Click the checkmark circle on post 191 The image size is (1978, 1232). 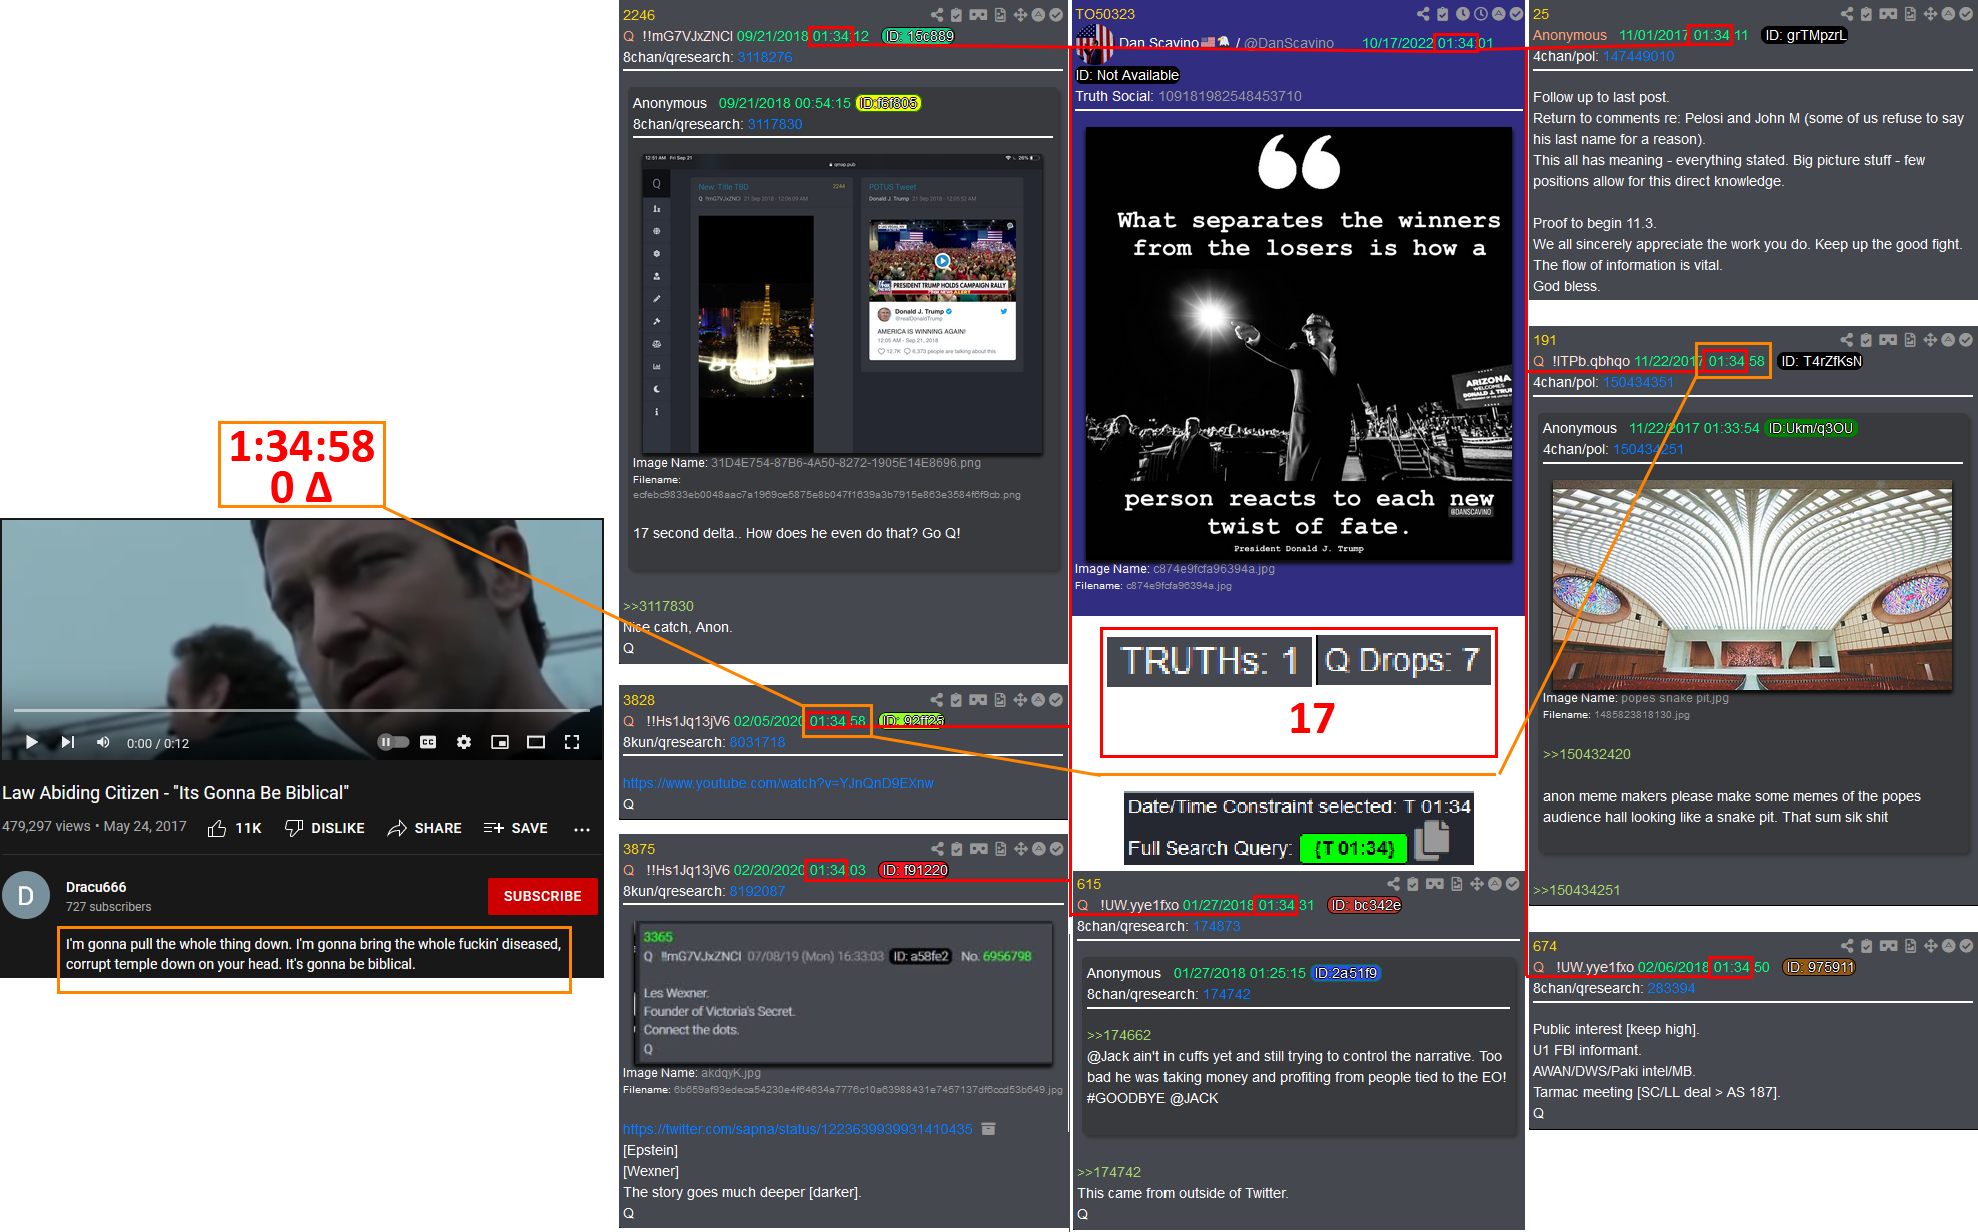coord(1966,340)
